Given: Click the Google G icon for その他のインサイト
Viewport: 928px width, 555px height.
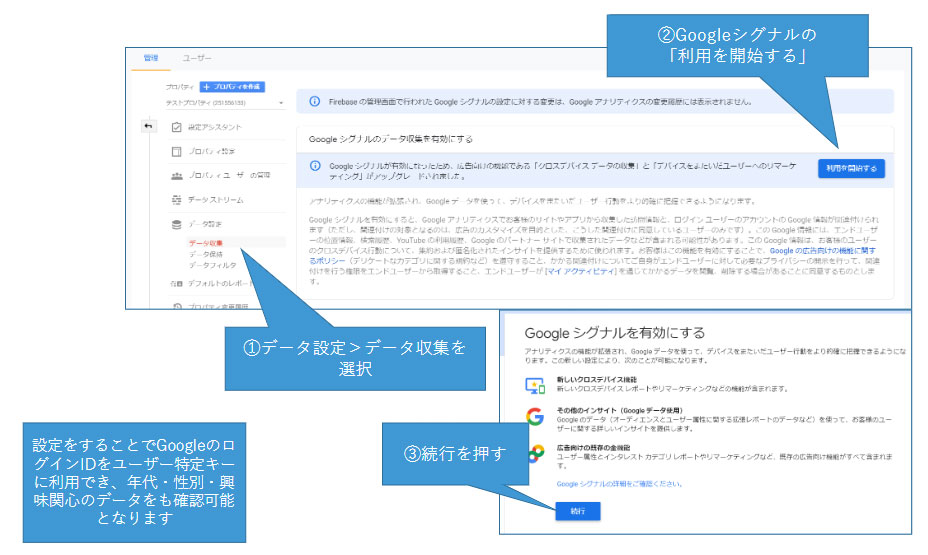Looking at the screenshot, I should coord(535,417).
